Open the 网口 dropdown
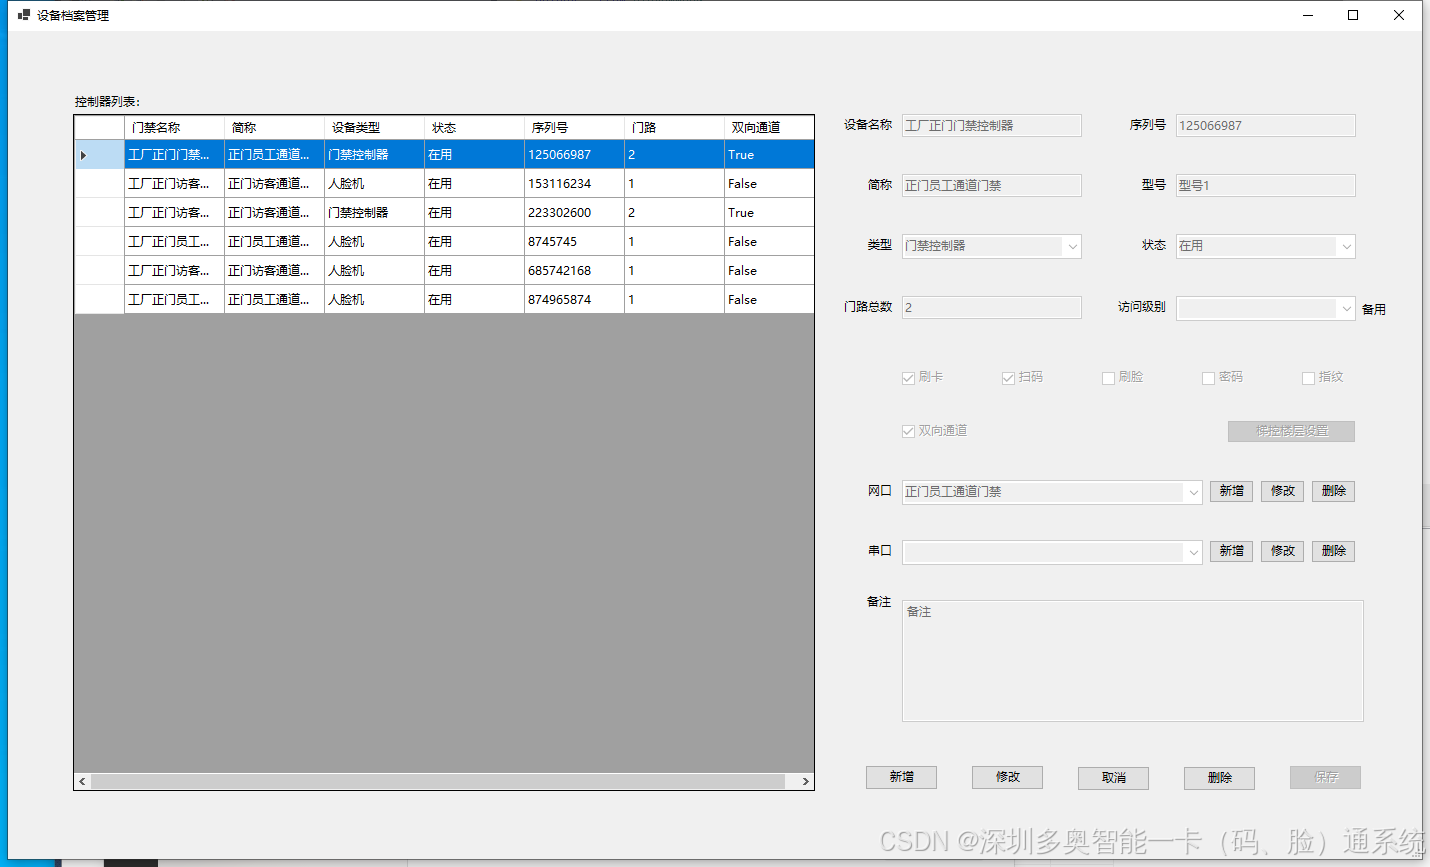The height and width of the screenshot is (867, 1430). coord(1193,492)
